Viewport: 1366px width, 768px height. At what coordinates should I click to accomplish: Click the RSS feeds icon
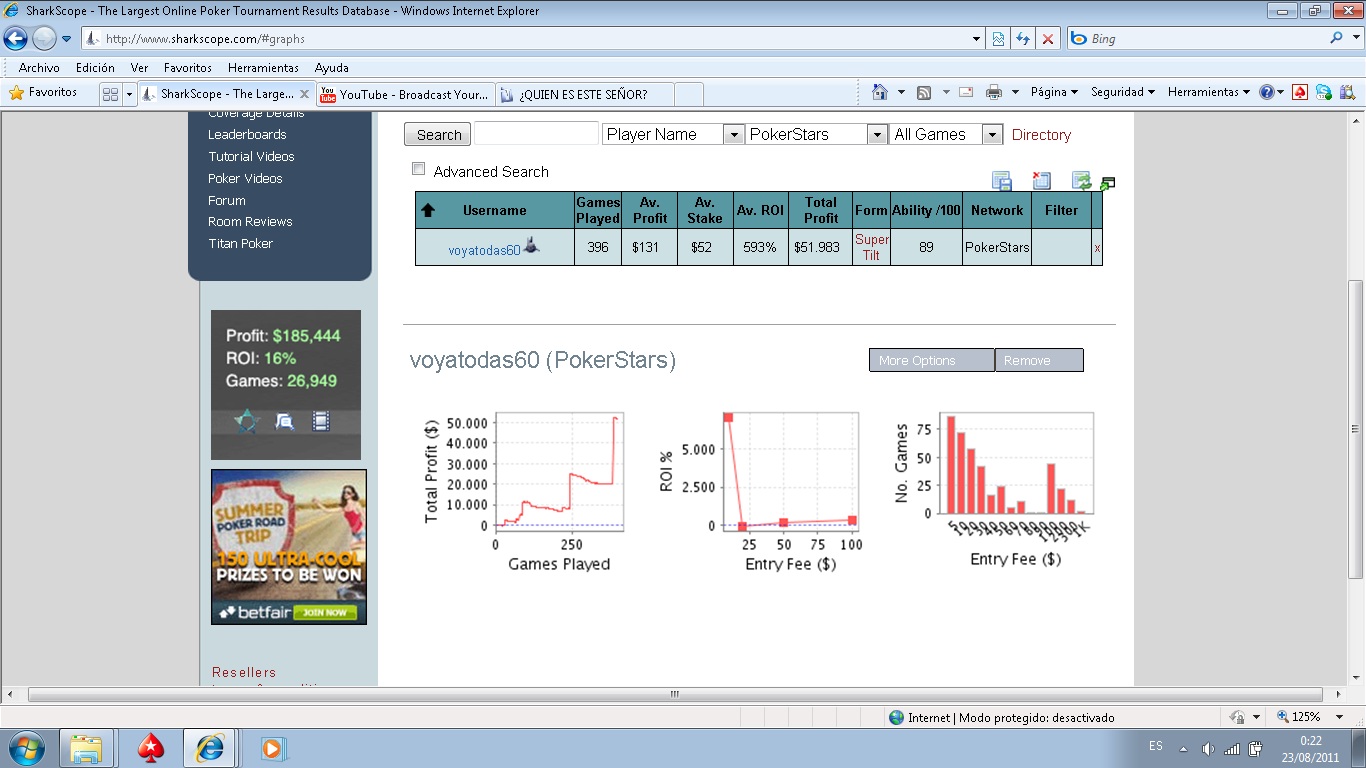(x=924, y=92)
